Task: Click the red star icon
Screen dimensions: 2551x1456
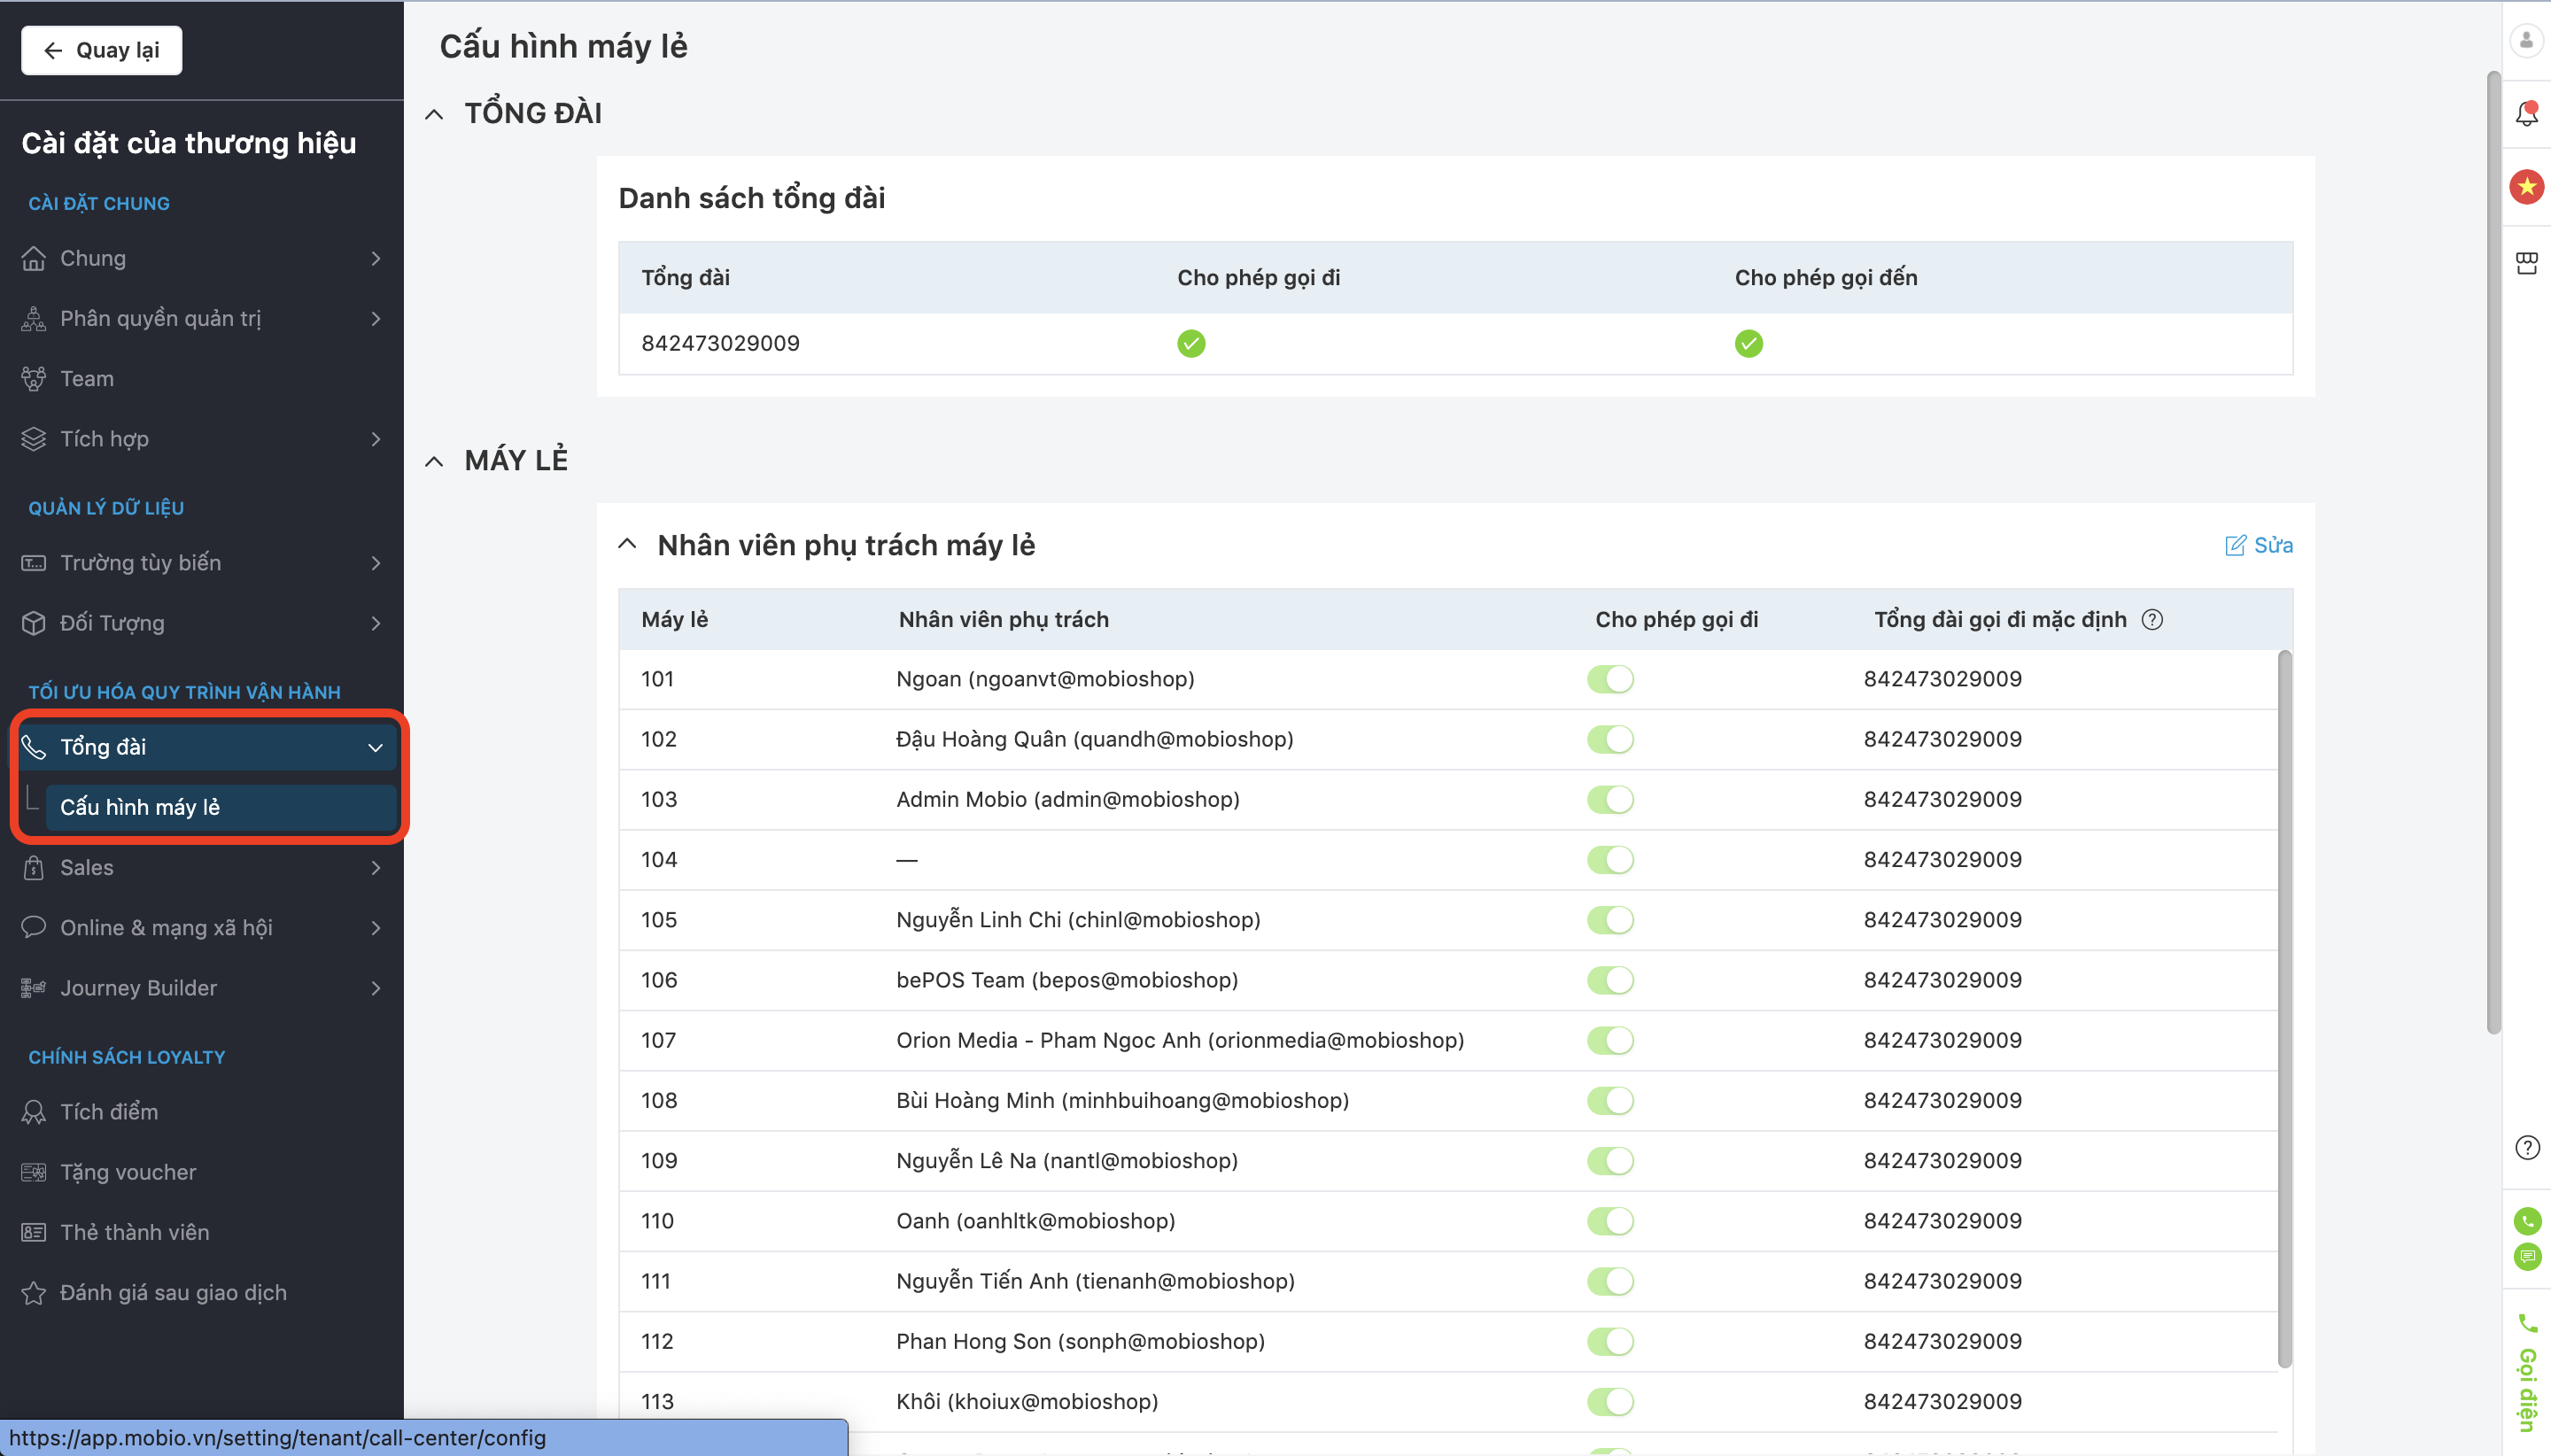Action: [x=2526, y=186]
